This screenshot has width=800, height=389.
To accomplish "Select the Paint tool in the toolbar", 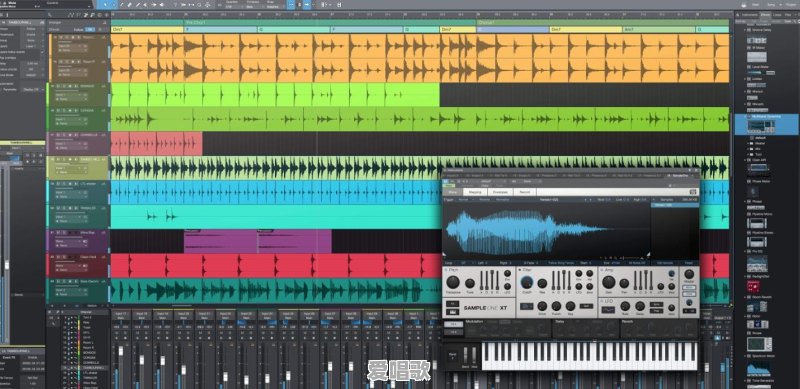I will coord(138,5).
